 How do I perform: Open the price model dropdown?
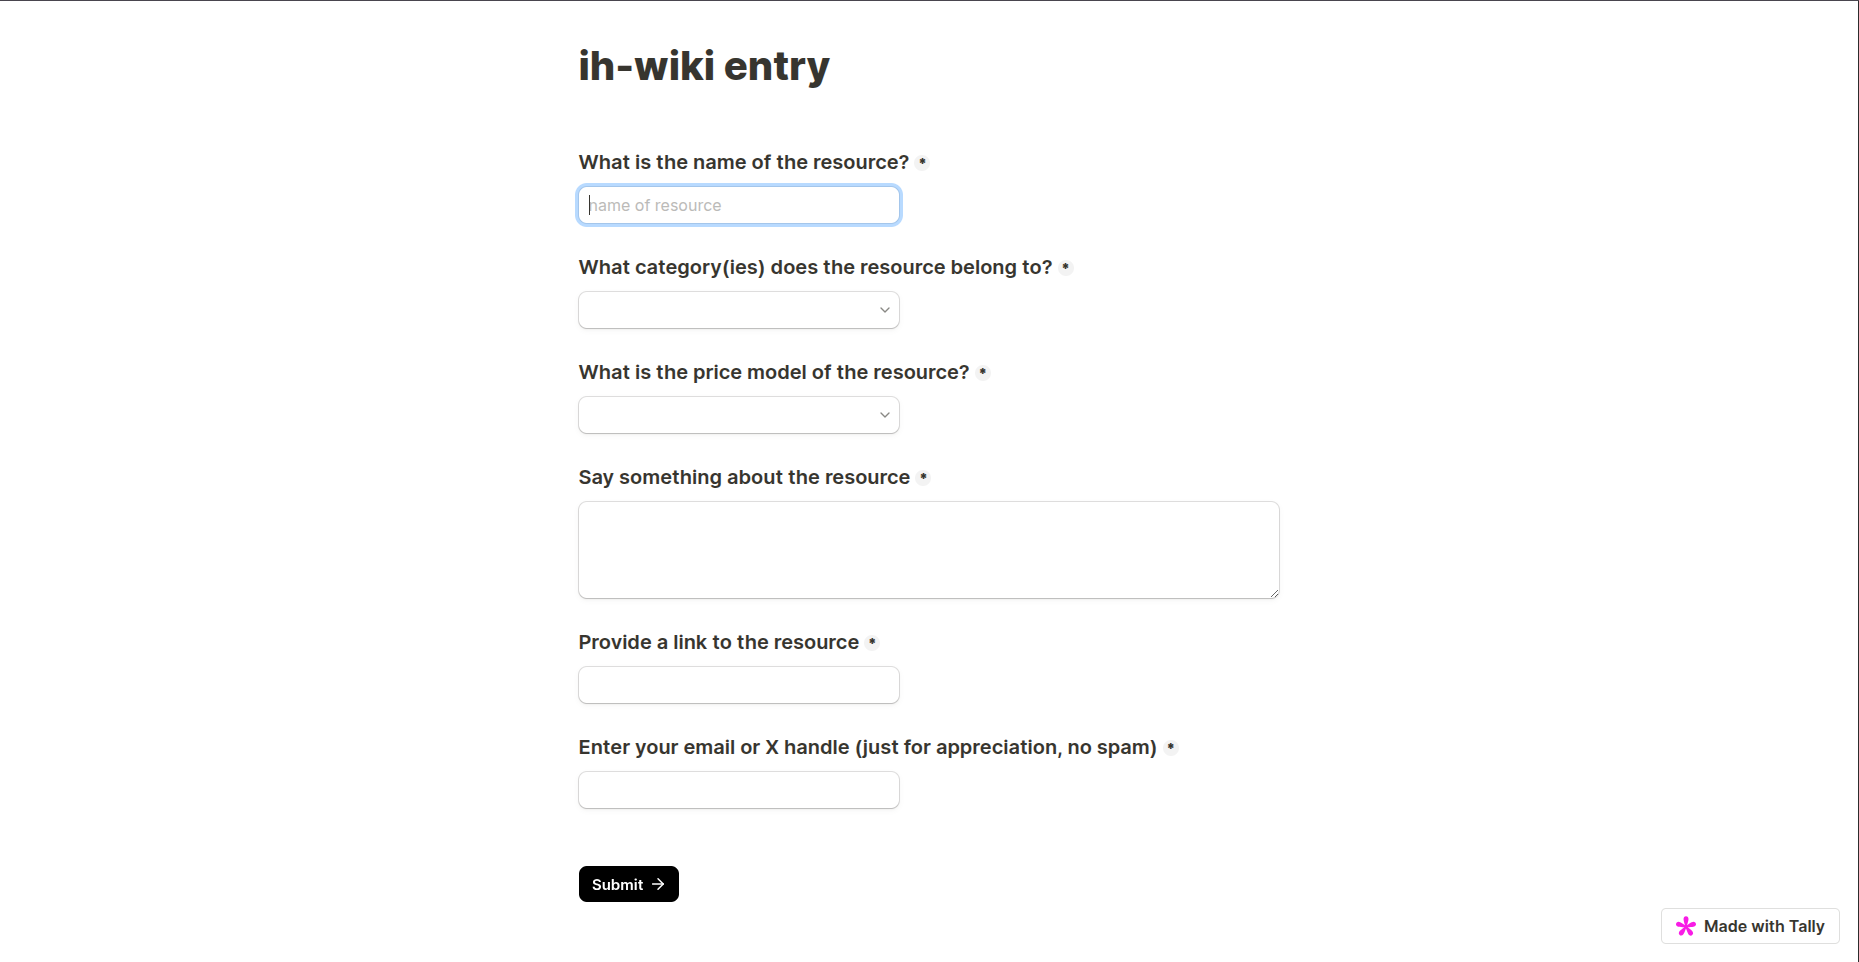738,415
